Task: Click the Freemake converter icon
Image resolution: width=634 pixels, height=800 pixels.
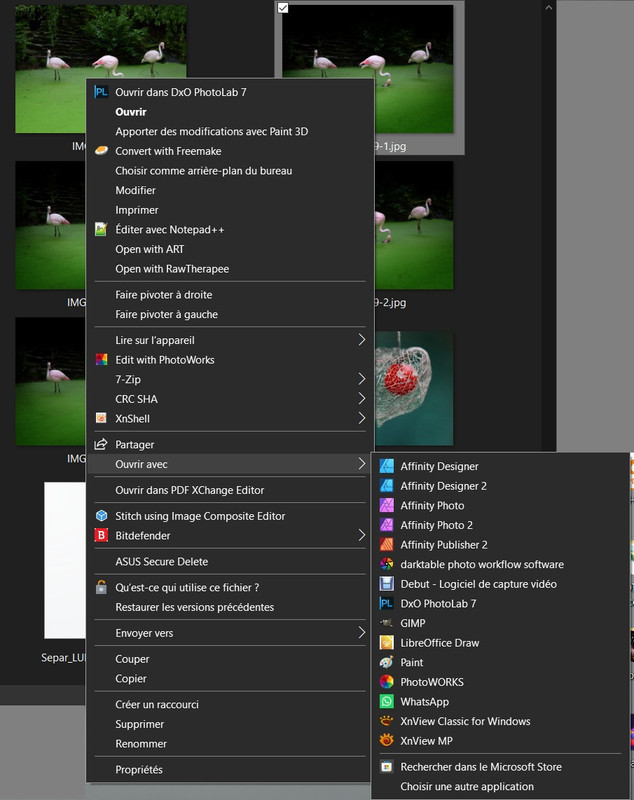Action: [x=102, y=151]
